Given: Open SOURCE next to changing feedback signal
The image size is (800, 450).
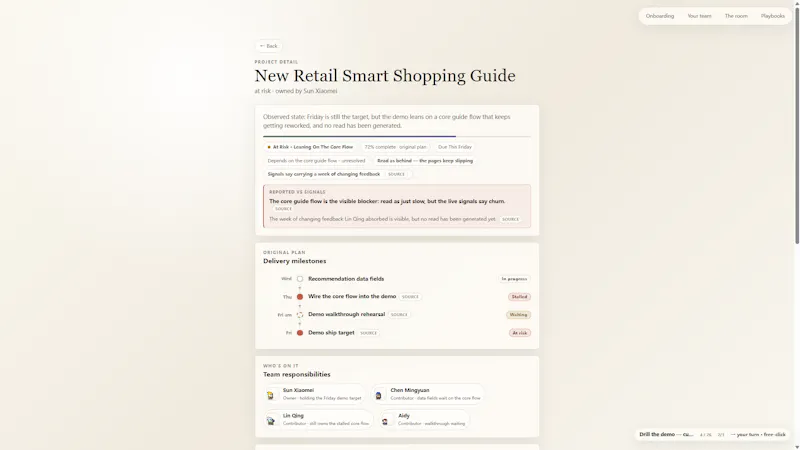Looking at the screenshot, I should [396, 174].
